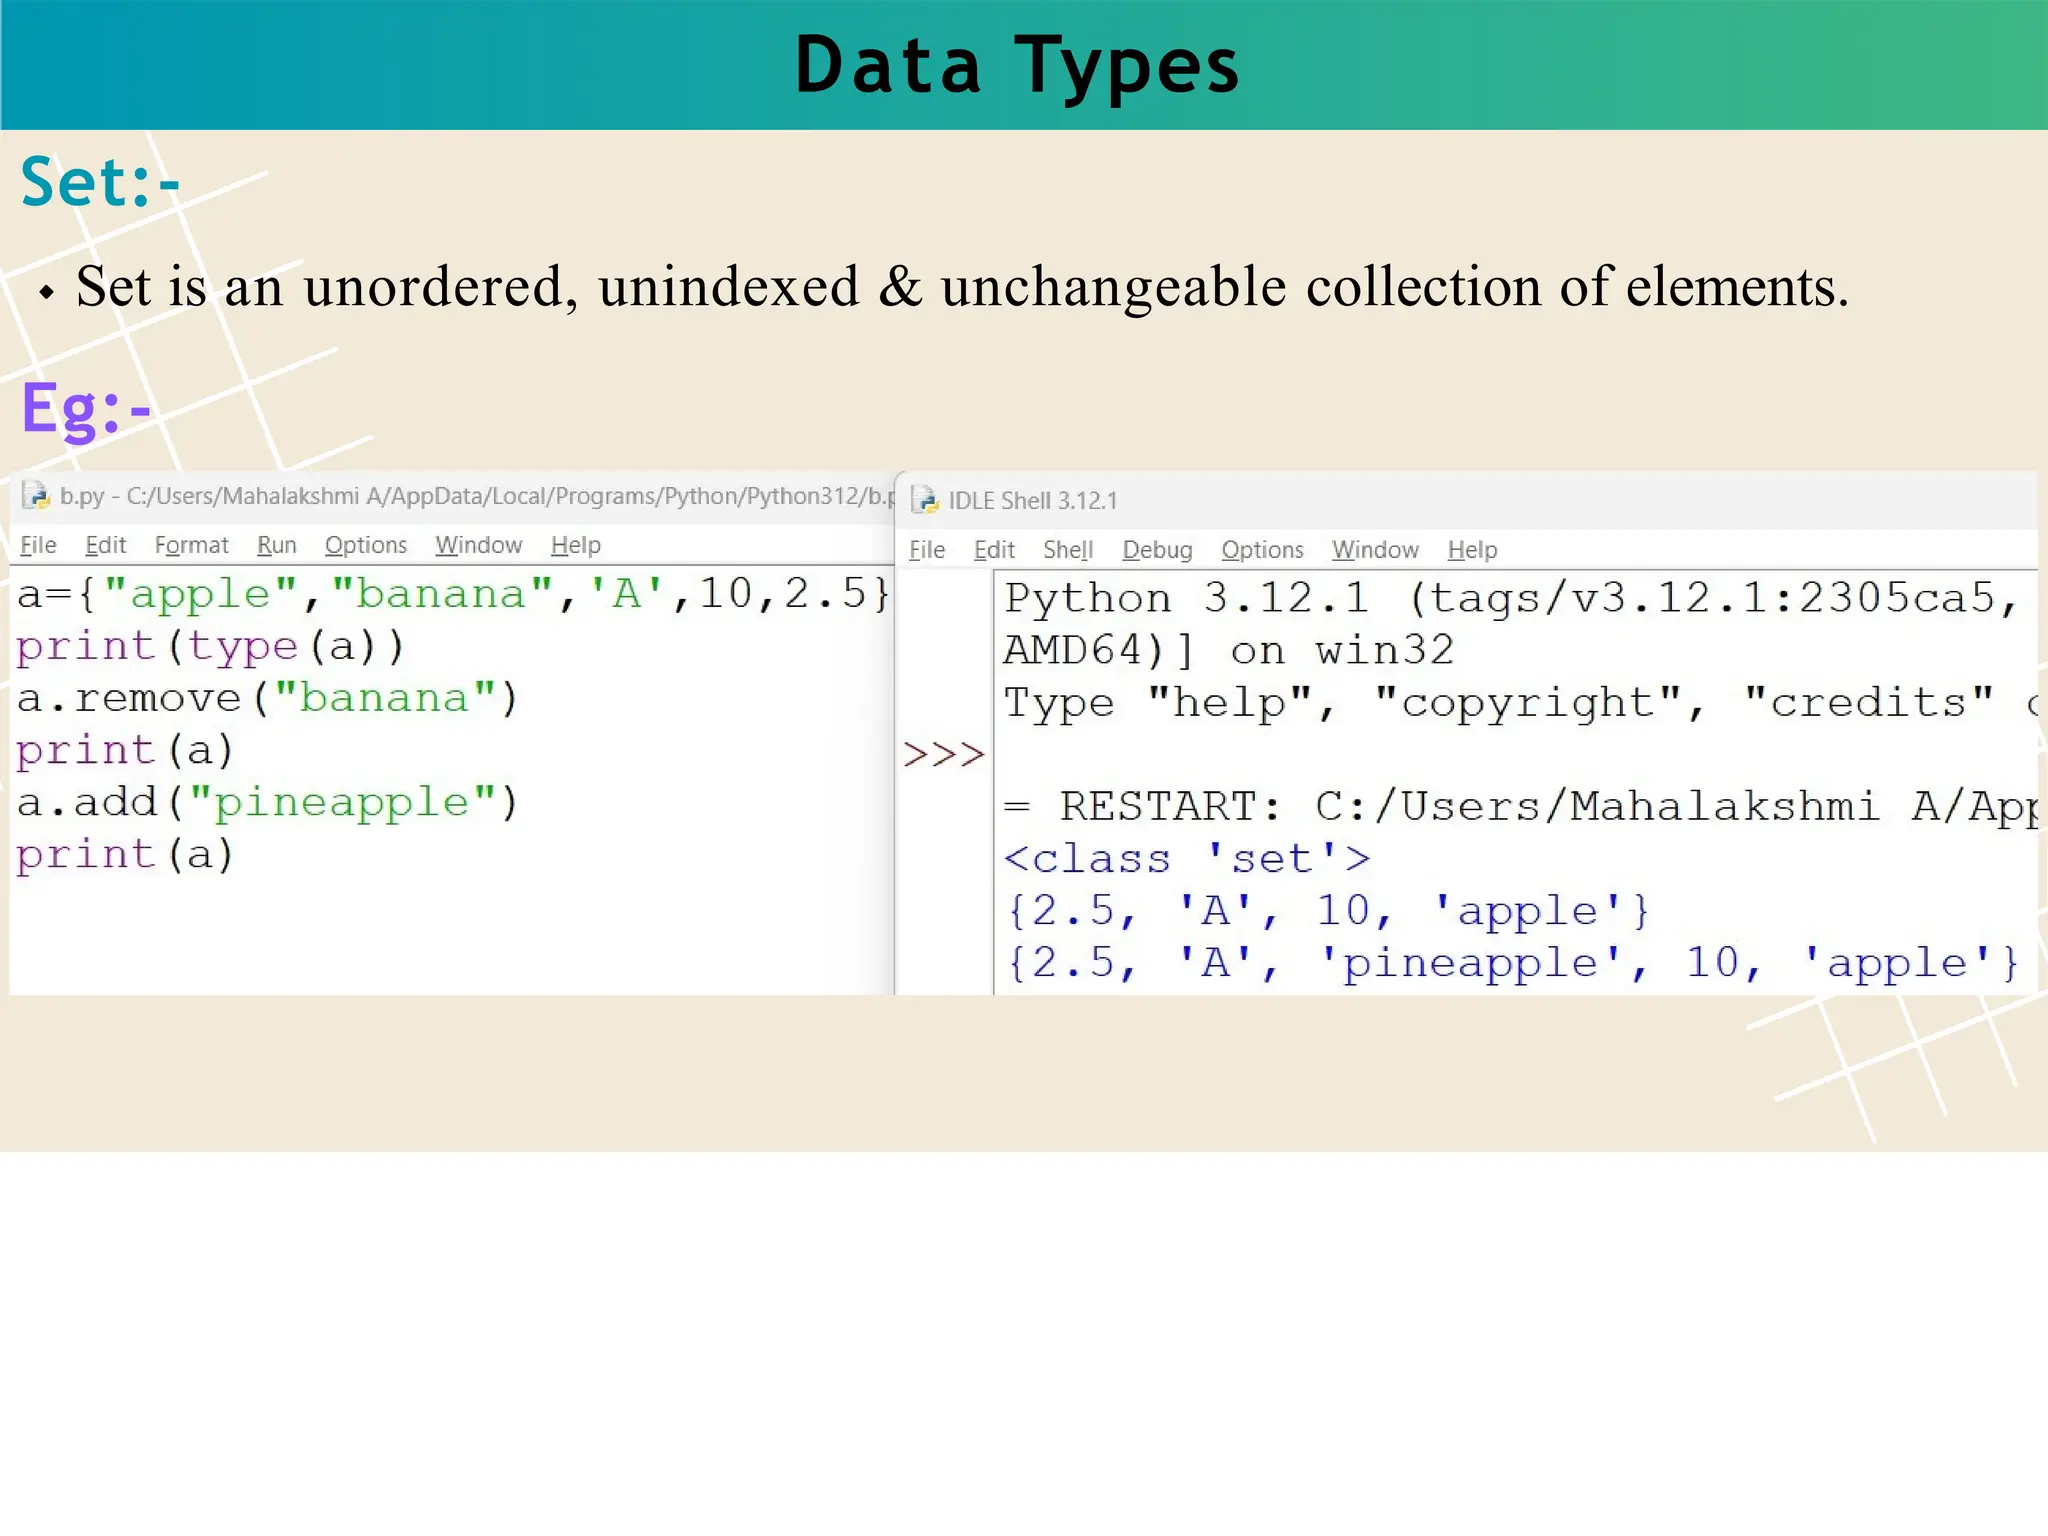Open the IDLE Shell Window menu
2048x1536 pixels.
pyautogui.click(x=1375, y=550)
